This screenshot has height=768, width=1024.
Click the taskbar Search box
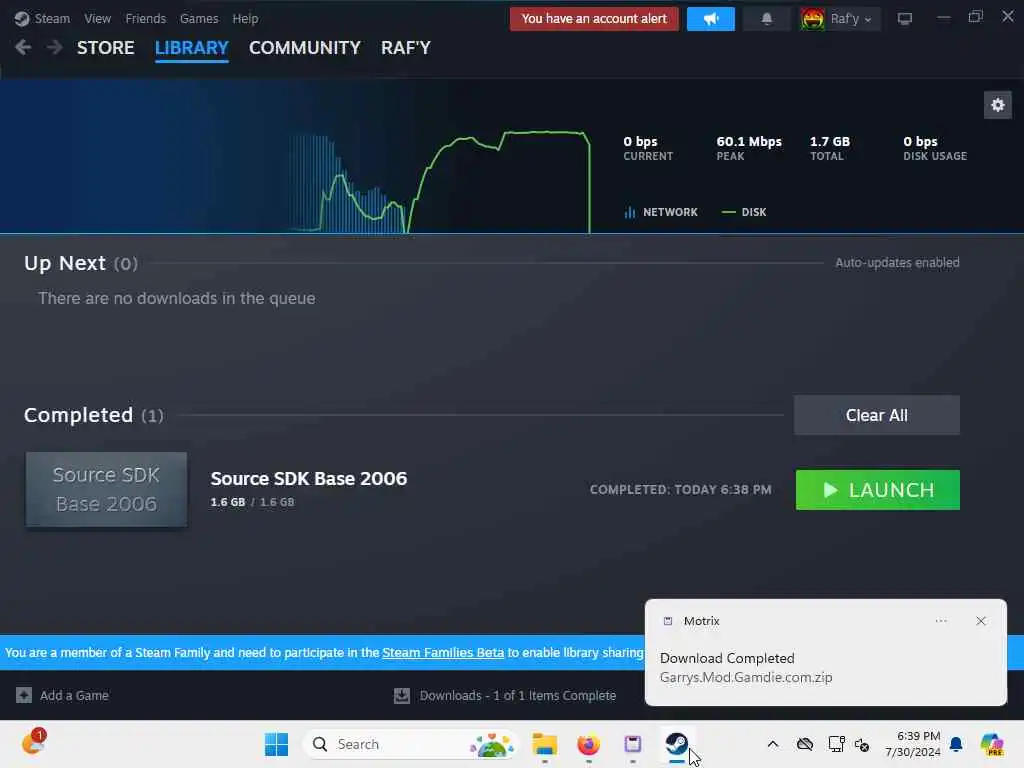coord(410,744)
